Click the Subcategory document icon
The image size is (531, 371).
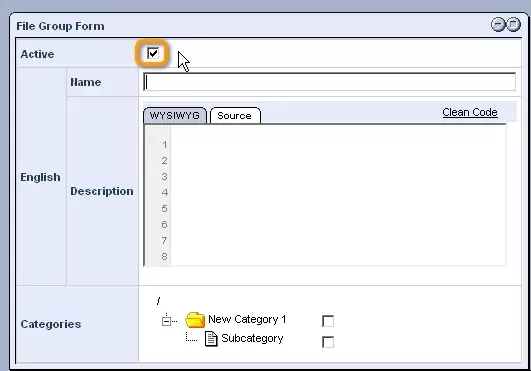pyautogui.click(x=211, y=339)
